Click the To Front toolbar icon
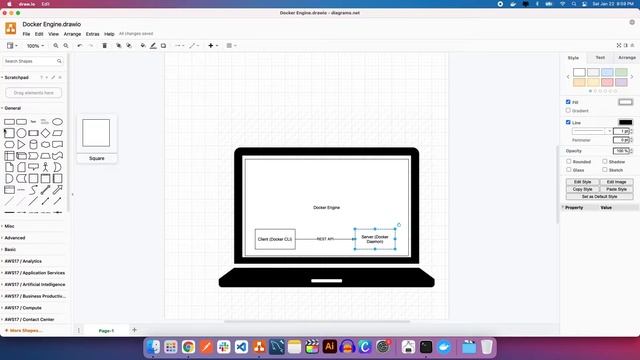This screenshot has width=640, height=360. pyautogui.click(x=118, y=46)
